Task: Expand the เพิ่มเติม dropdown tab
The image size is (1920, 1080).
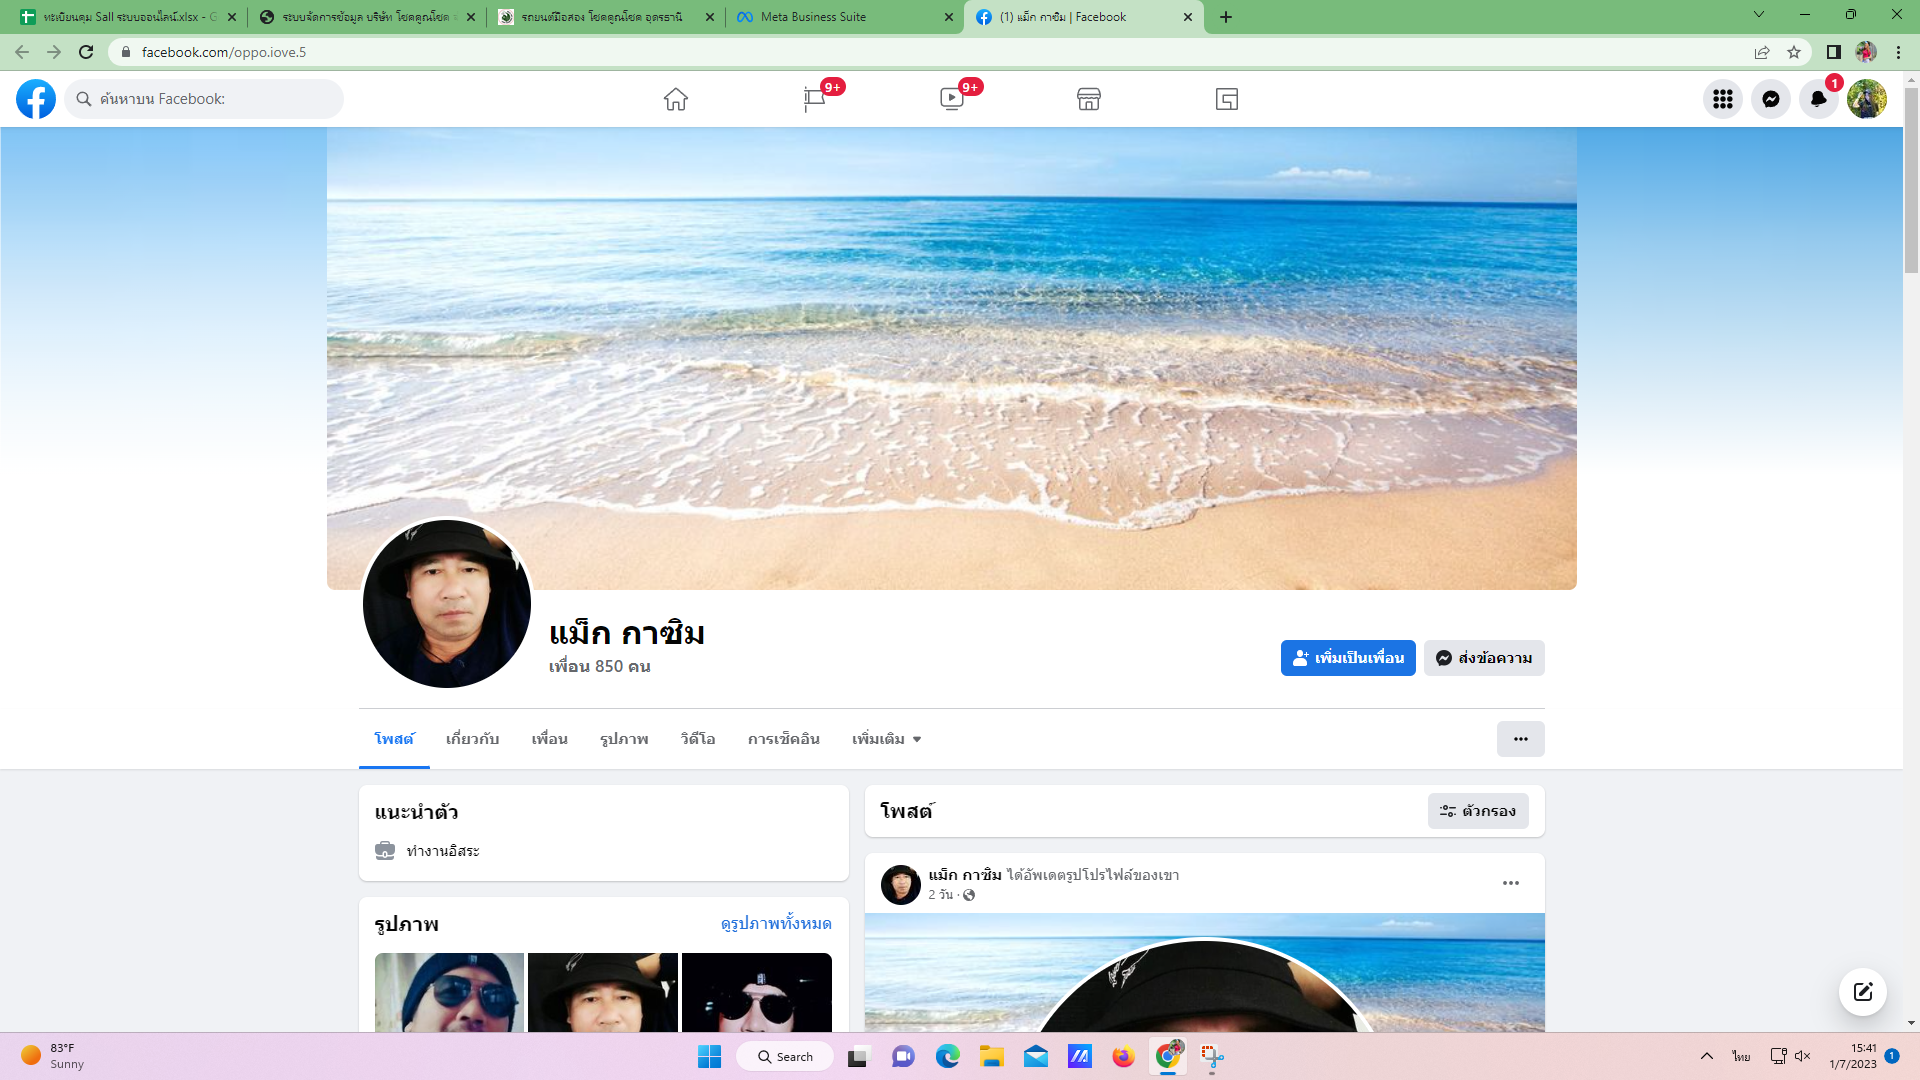Action: tap(886, 739)
